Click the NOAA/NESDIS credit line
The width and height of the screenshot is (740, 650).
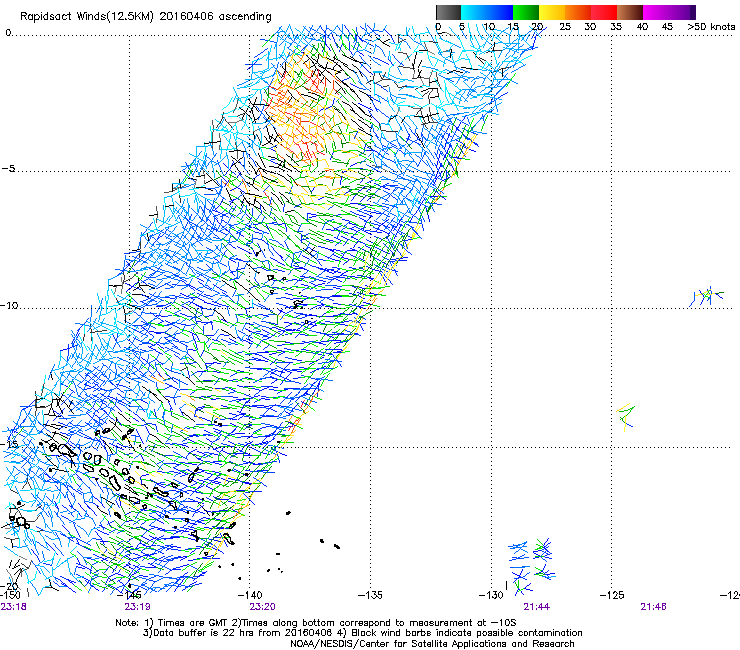pyautogui.click(x=432, y=644)
